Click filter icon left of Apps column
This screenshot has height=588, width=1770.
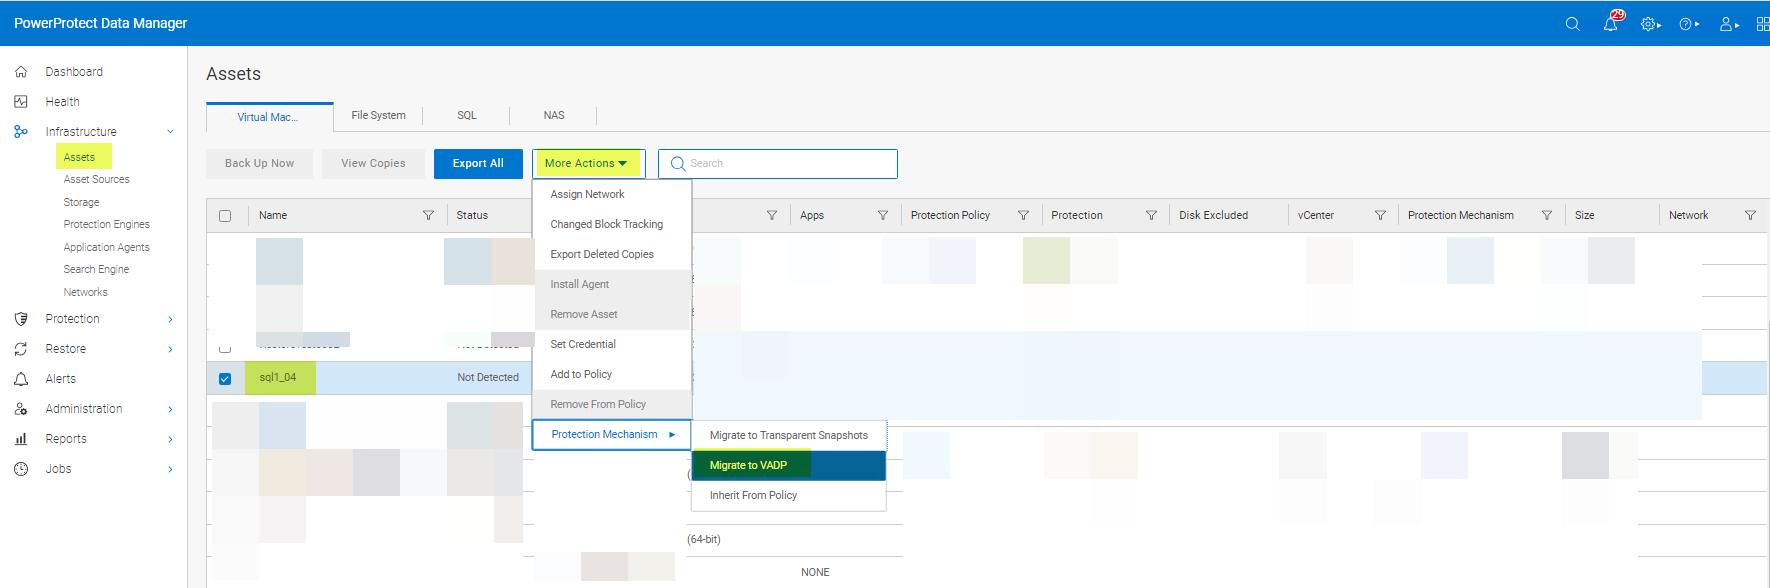tap(772, 215)
